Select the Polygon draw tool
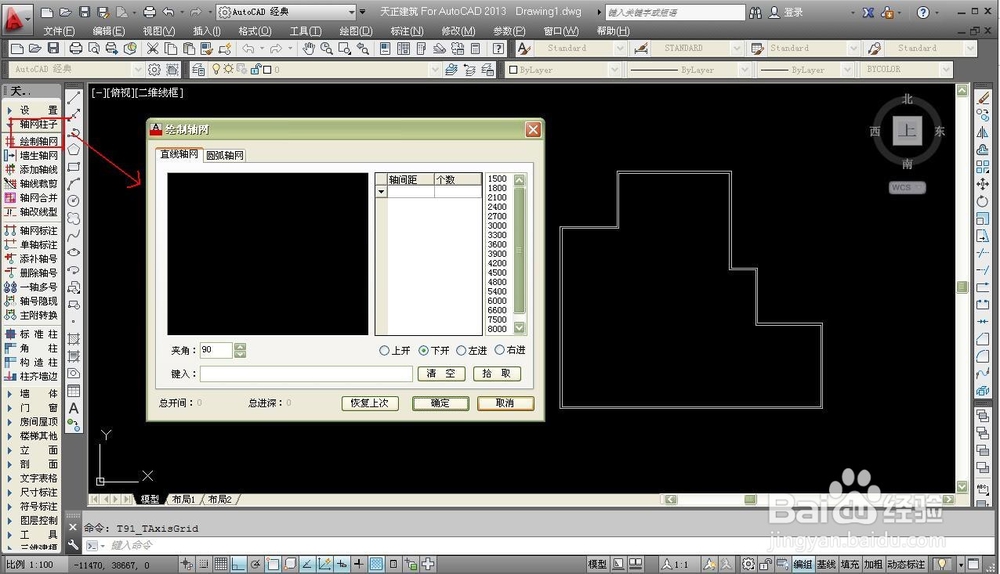This screenshot has width=1000, height=574. (74, 149)
